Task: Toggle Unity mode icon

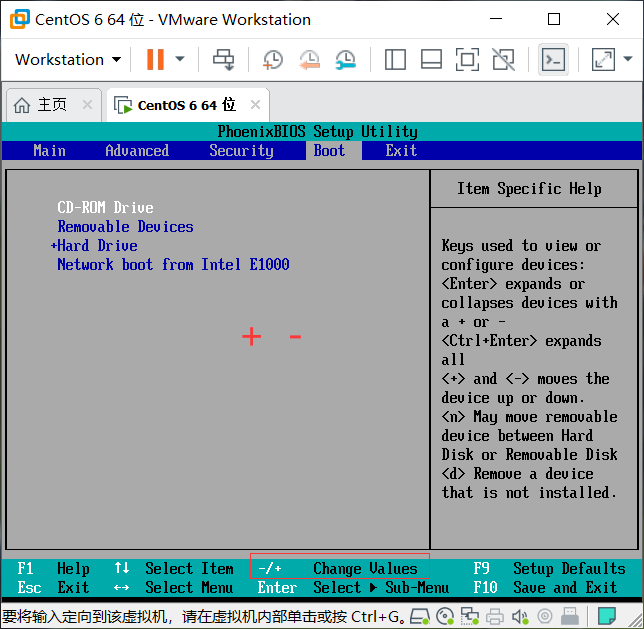Action: (x=504, y=60)
